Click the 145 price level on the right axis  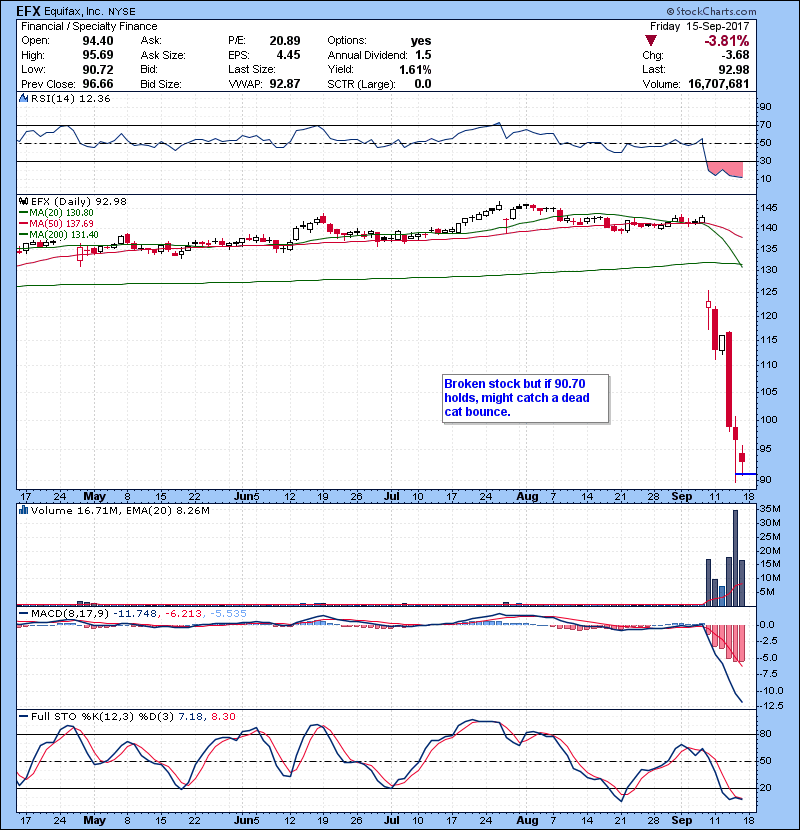click(770, 208)
